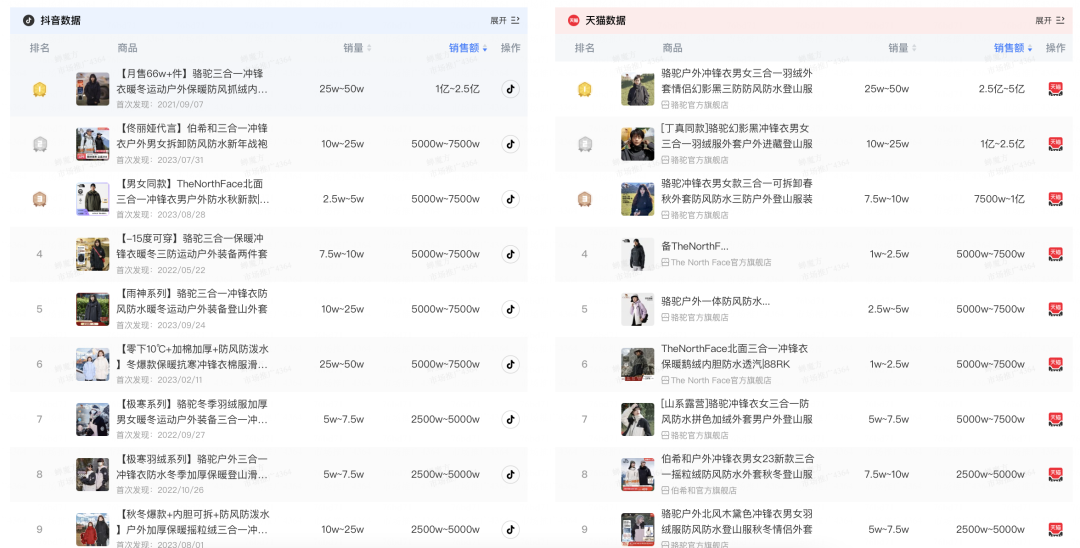This screenshot has height=548, width=1080.
Task: Sort 抖音数据 by 销售额 column
Action: click(468, 48)
